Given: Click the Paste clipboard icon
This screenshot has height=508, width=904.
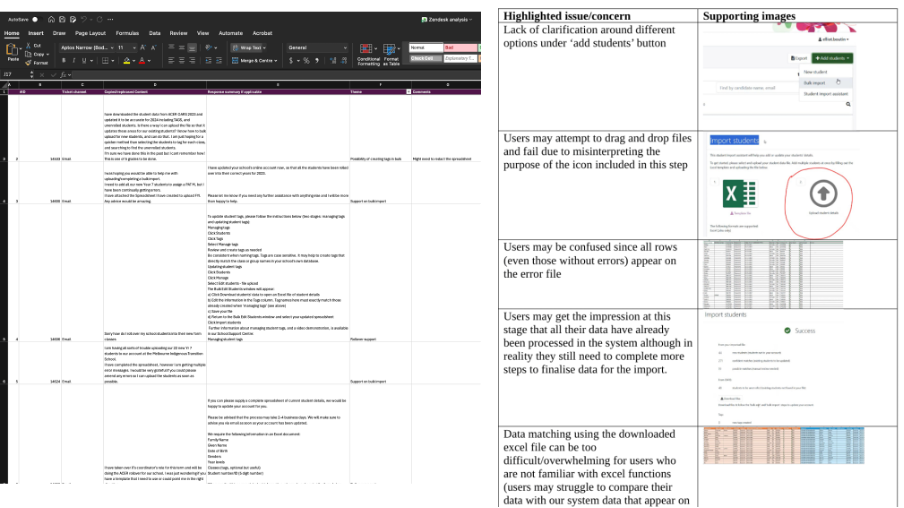Looking at the screenshot, I should (12, 51).
